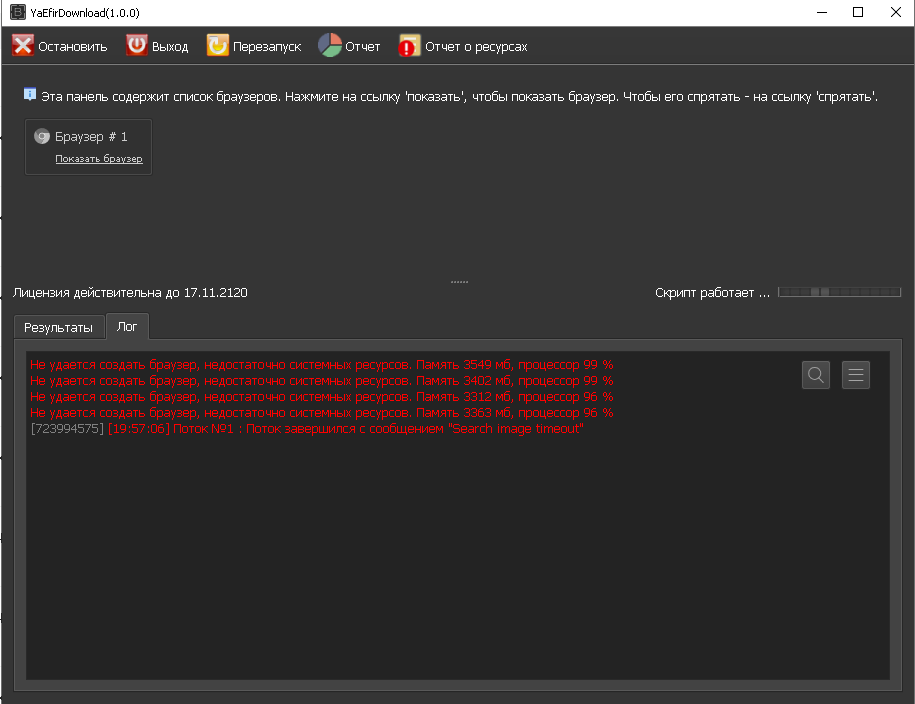Switch to the Результаты tab

[x=59, y=327]
